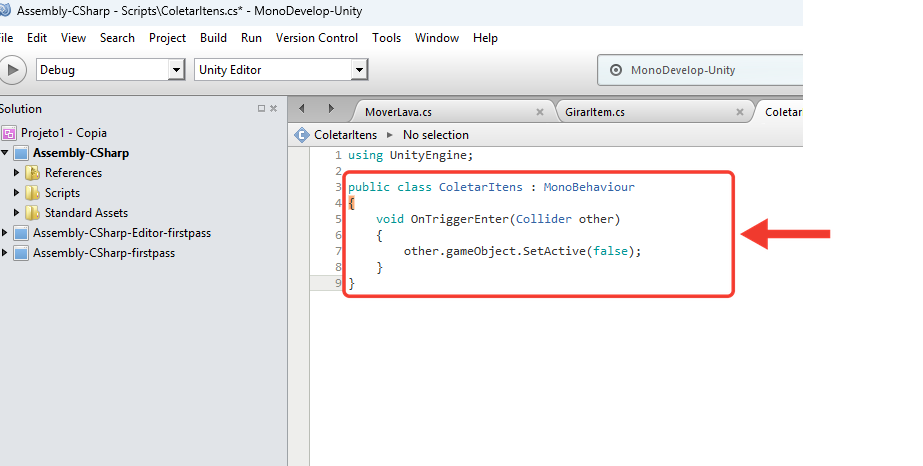Screen dimensions: 923x466
Task: Close the MoverLava.cs tab
Action: 540,112
